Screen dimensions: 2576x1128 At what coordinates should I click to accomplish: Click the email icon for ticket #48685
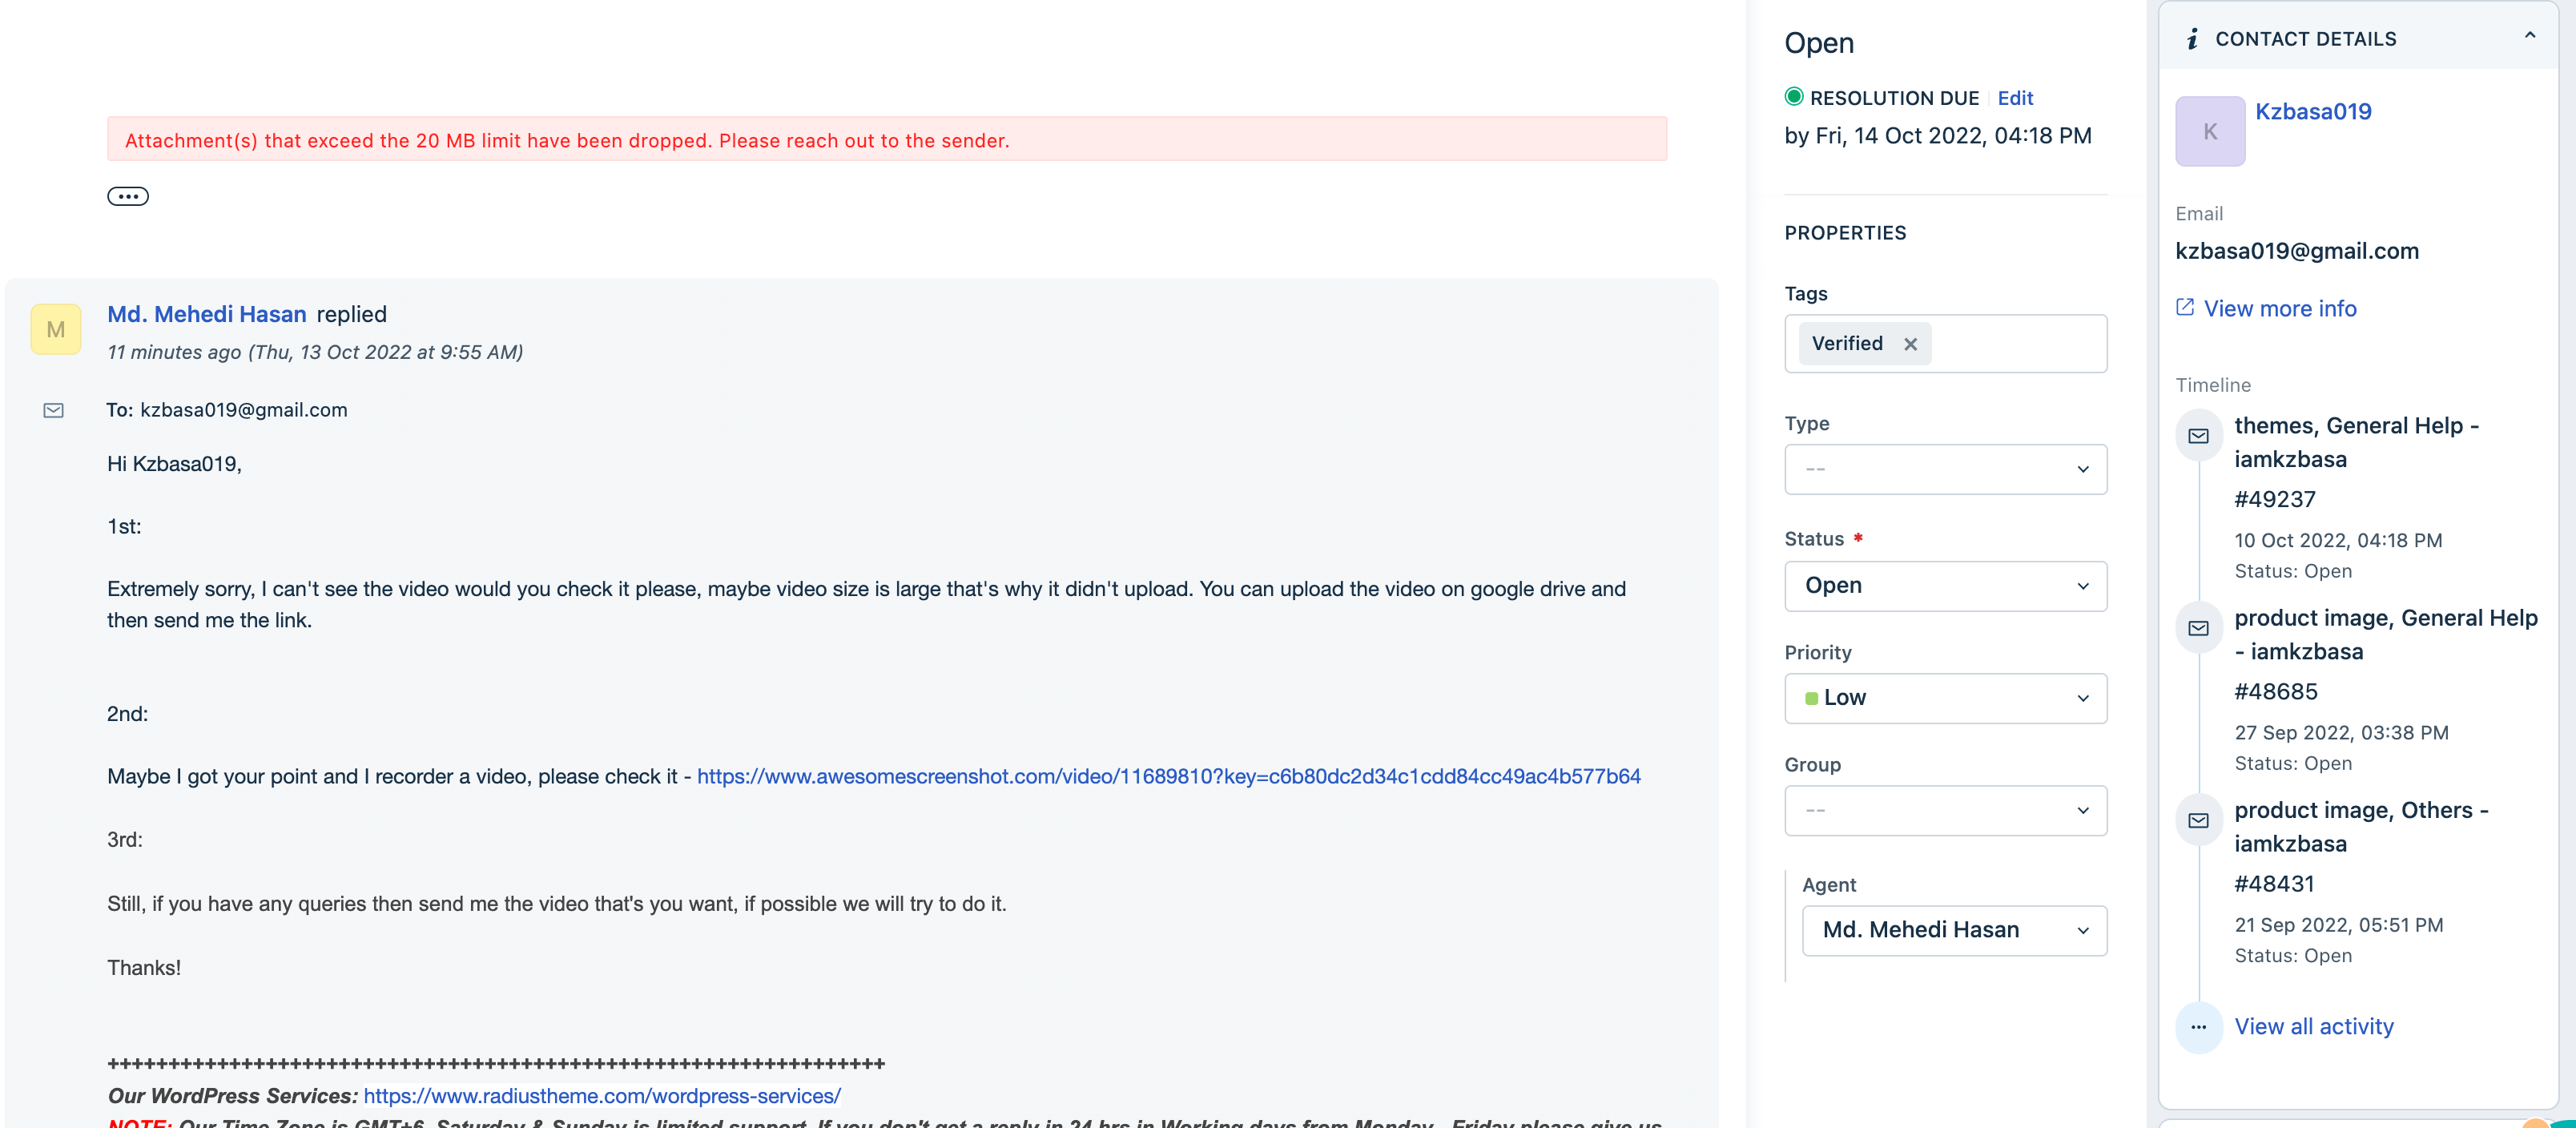coord(2198,628)
